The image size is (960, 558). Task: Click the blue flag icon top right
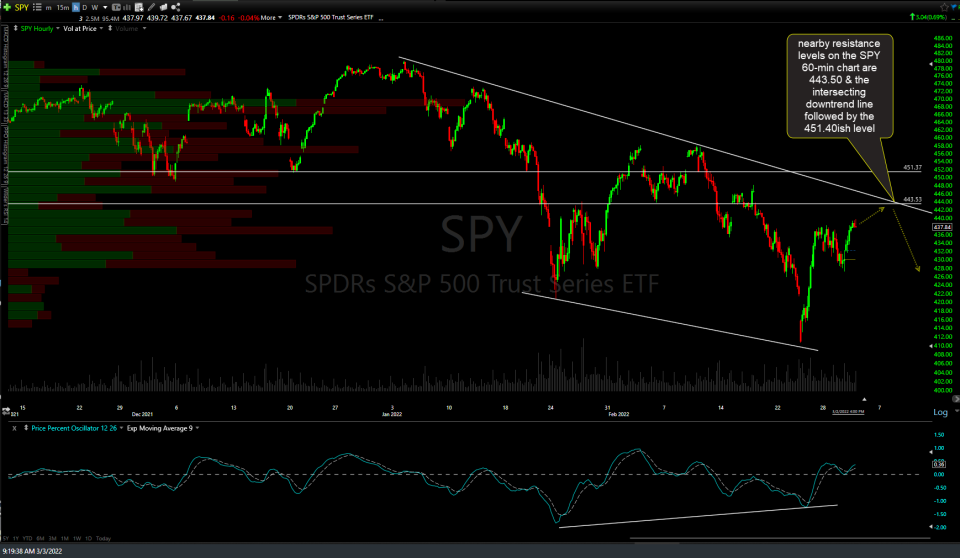click(x=955, y=7)
